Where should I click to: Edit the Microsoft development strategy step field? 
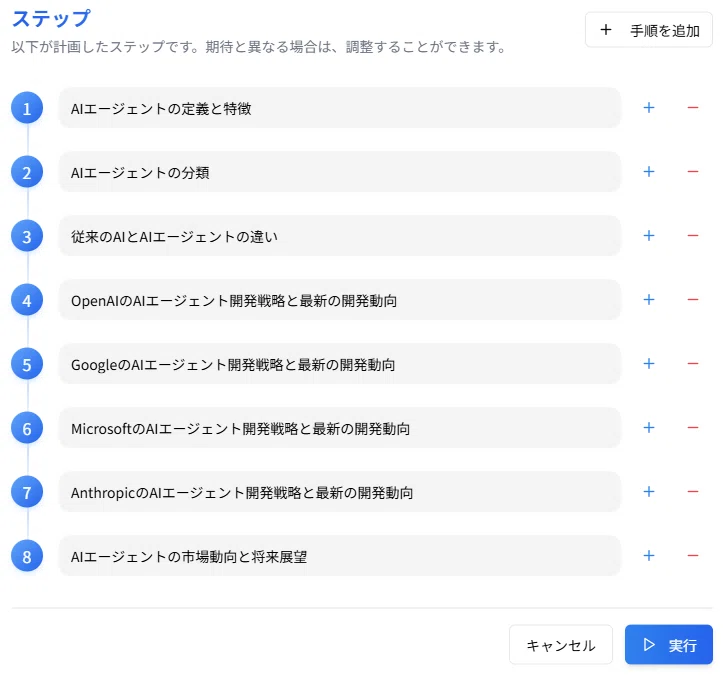point(340,428)
